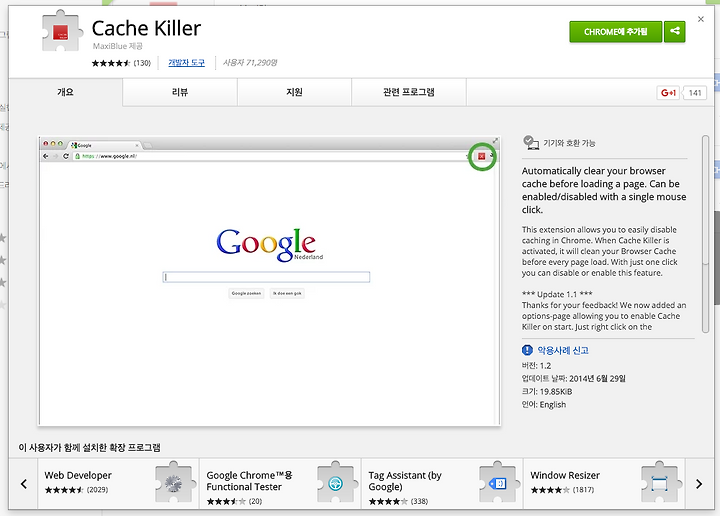Click the 버전: 1.2 text
This screenshot has width=720, height=516.
pyautogui.click(x=536, y=366)
